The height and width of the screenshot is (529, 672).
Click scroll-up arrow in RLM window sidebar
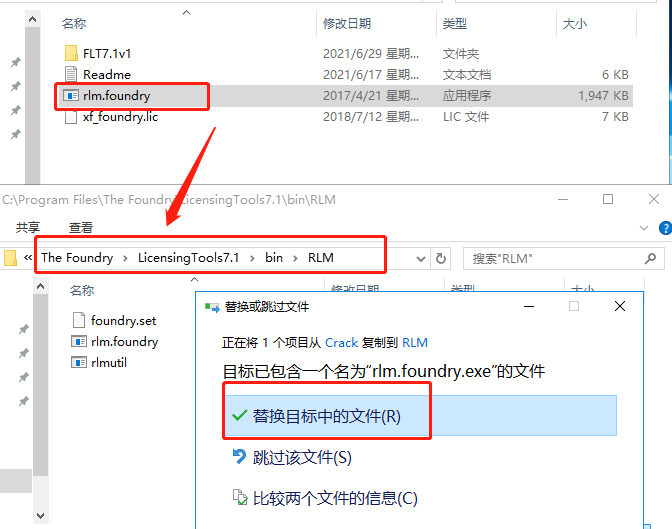(40, 286)
